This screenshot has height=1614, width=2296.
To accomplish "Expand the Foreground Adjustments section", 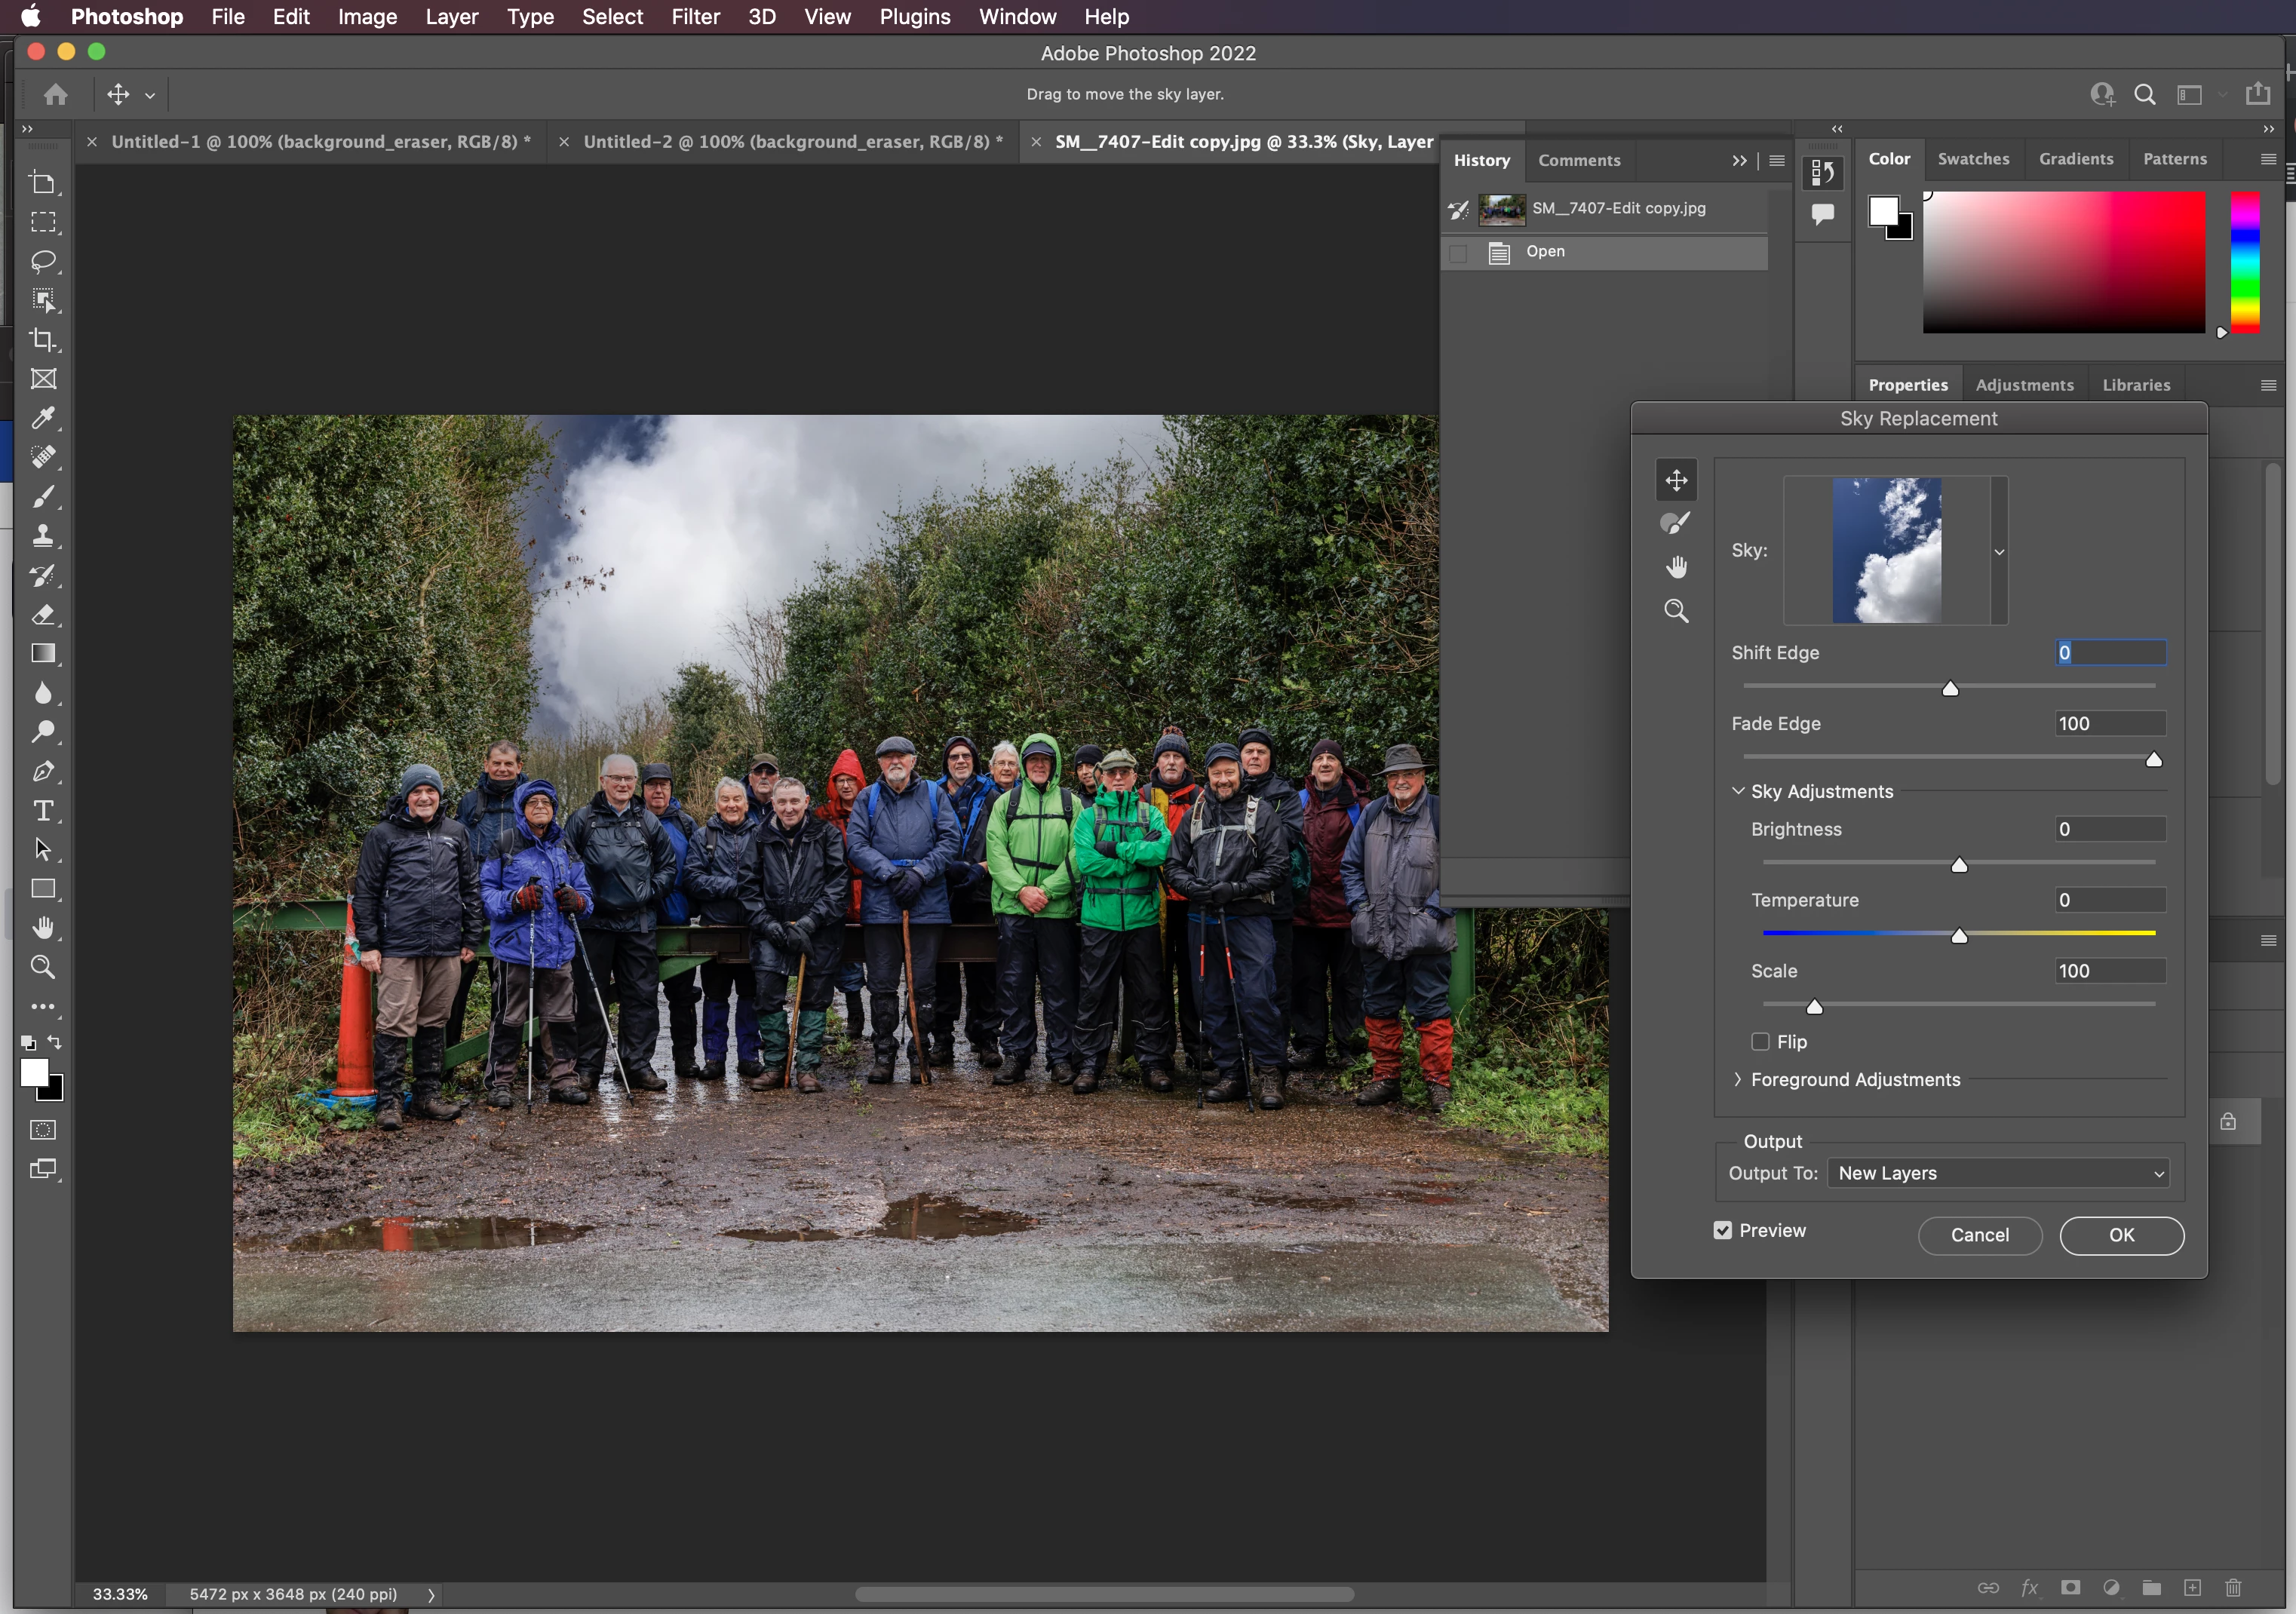I will tap(1738, 1080).
